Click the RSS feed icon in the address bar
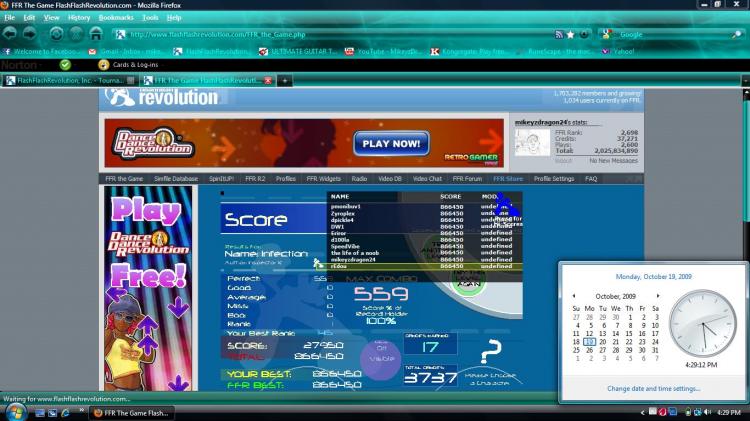The width and height of the screenshot is (750, 421). 559,34
